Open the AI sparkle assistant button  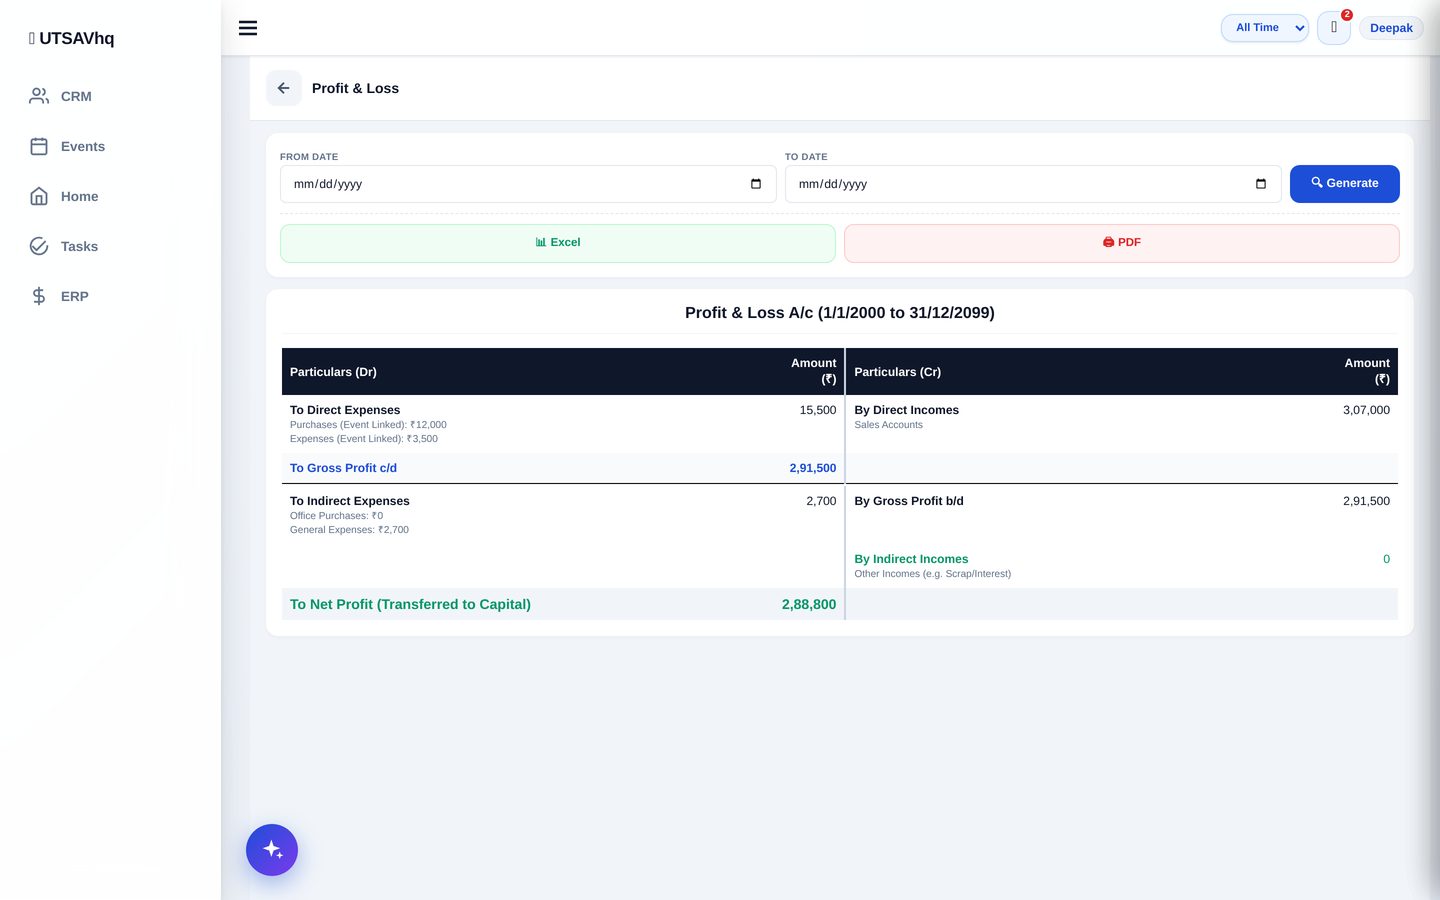coord(272,850)
